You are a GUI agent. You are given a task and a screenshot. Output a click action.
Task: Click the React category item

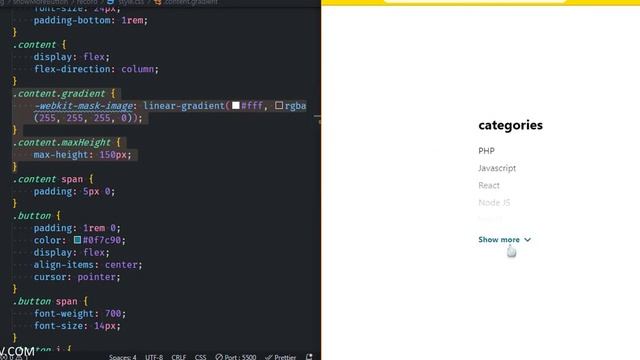click(489, 185)
